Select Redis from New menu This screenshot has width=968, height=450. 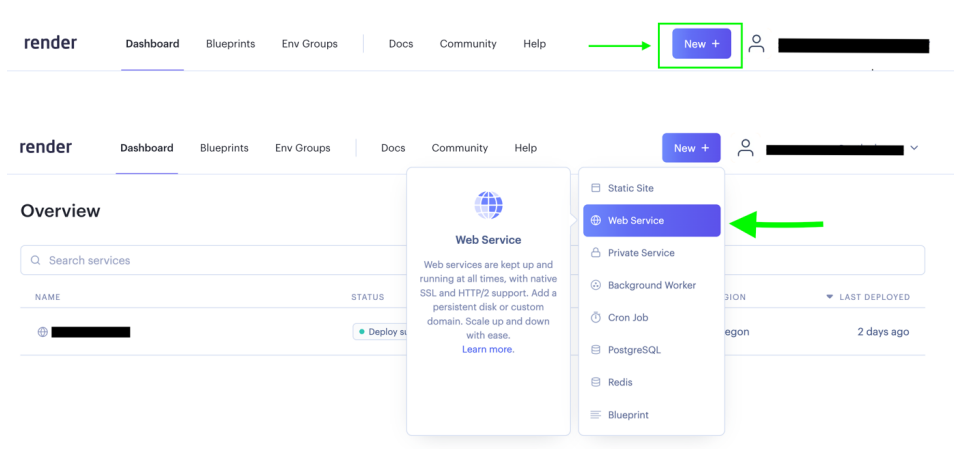(651, 383)
